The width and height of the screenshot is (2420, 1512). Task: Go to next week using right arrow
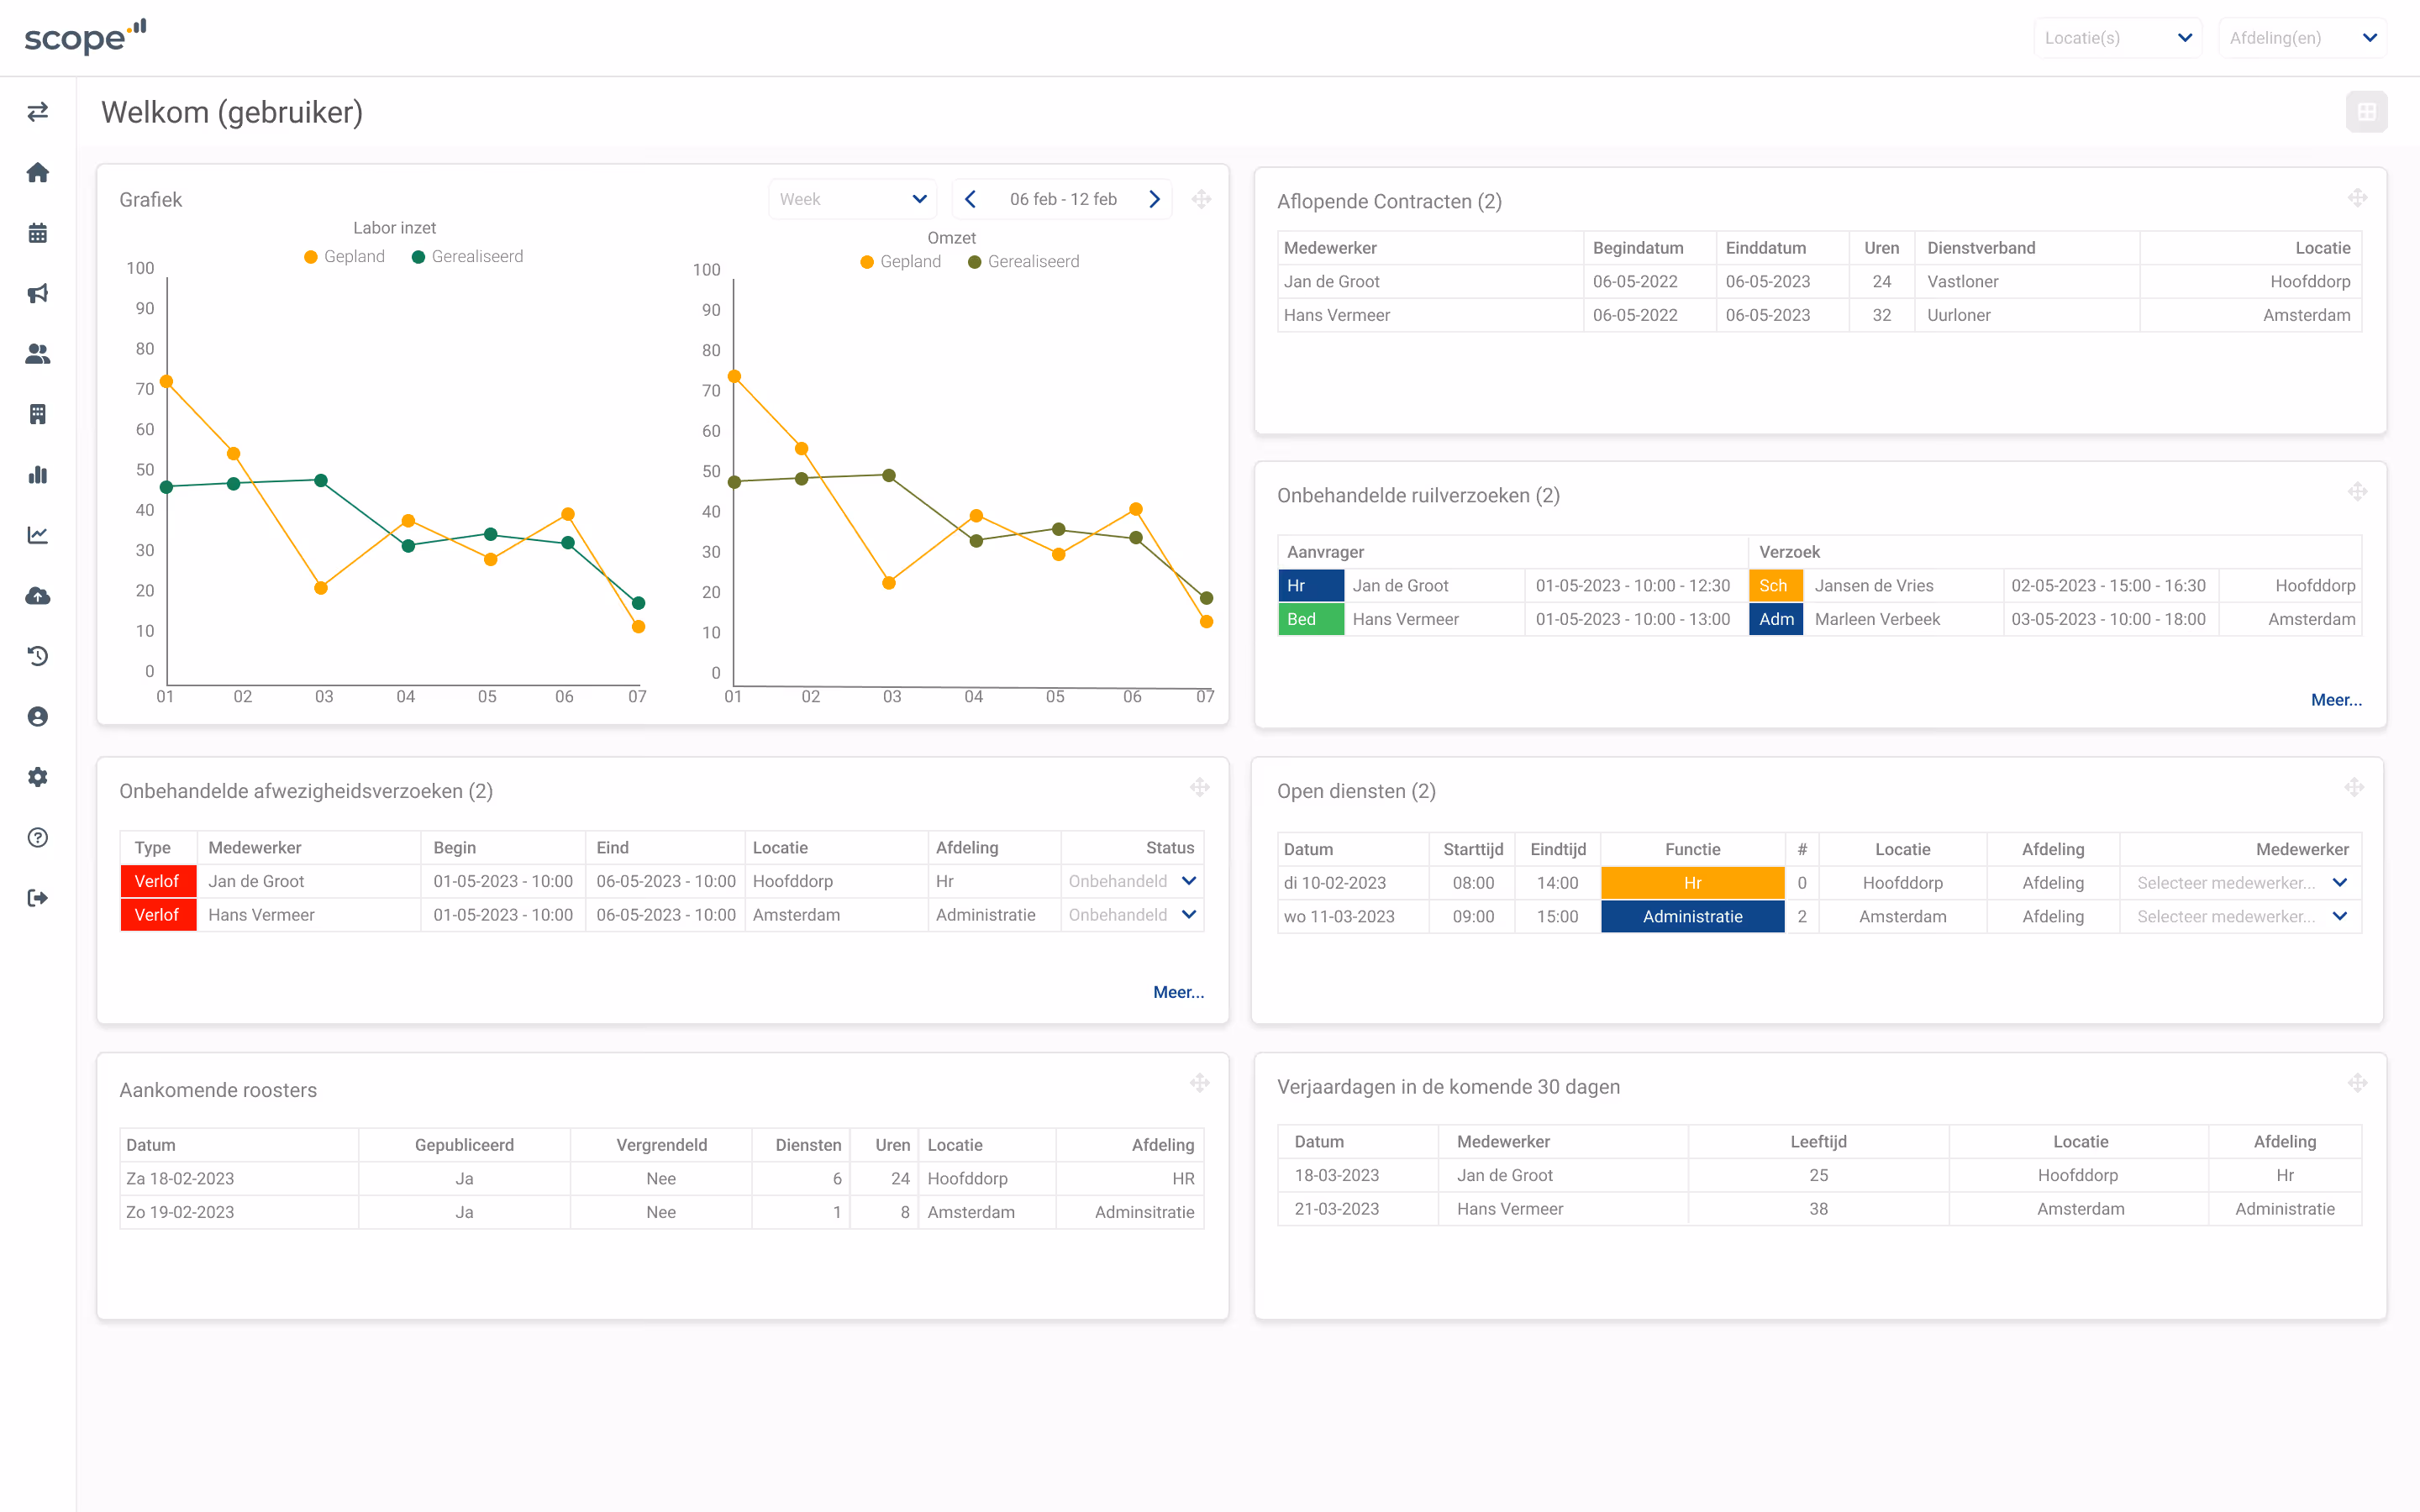pyautogui.click(x=1154, y=199)
